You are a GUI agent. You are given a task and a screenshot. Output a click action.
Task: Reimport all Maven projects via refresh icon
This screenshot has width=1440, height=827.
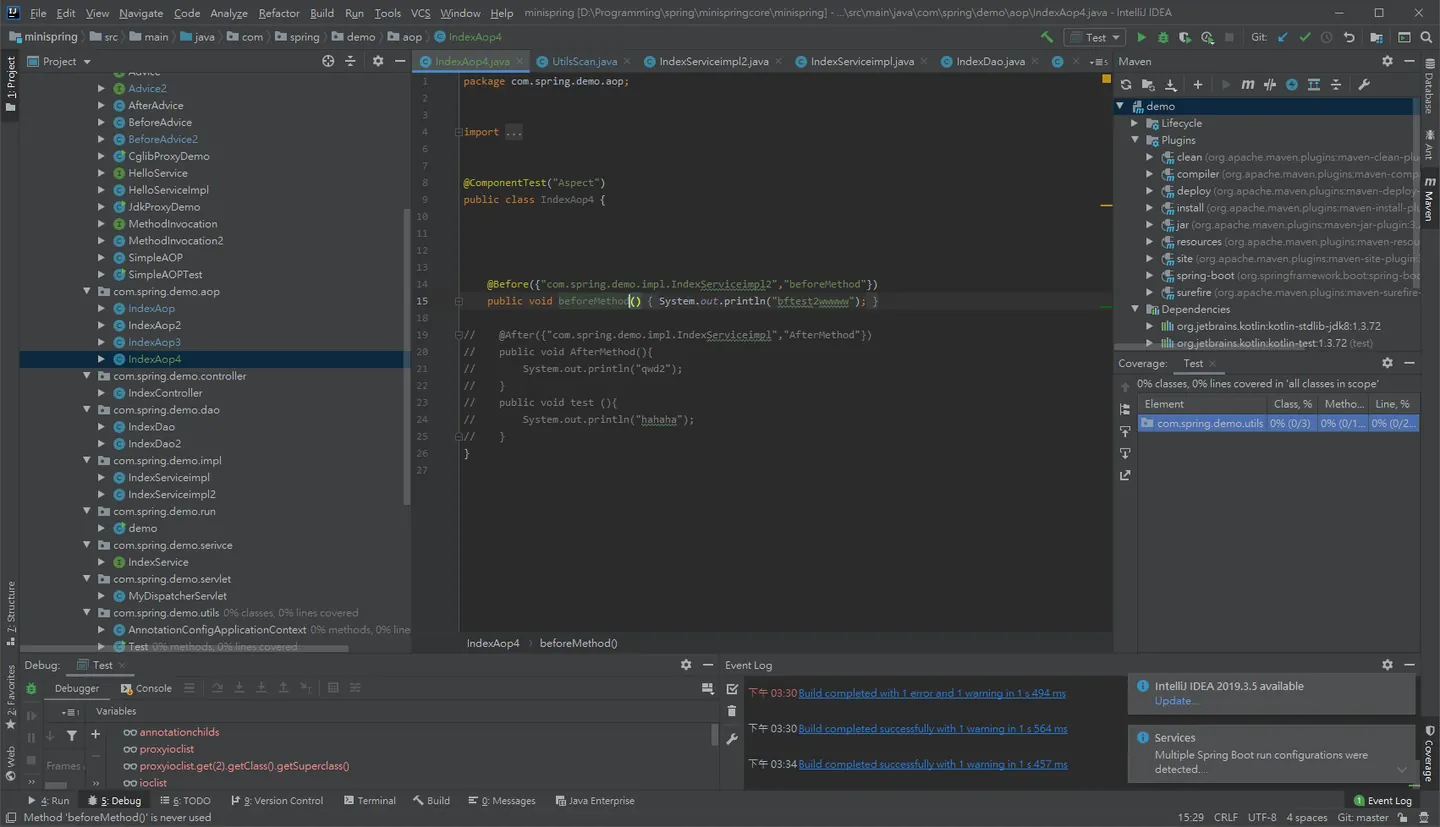click(x=1126, y=85)
